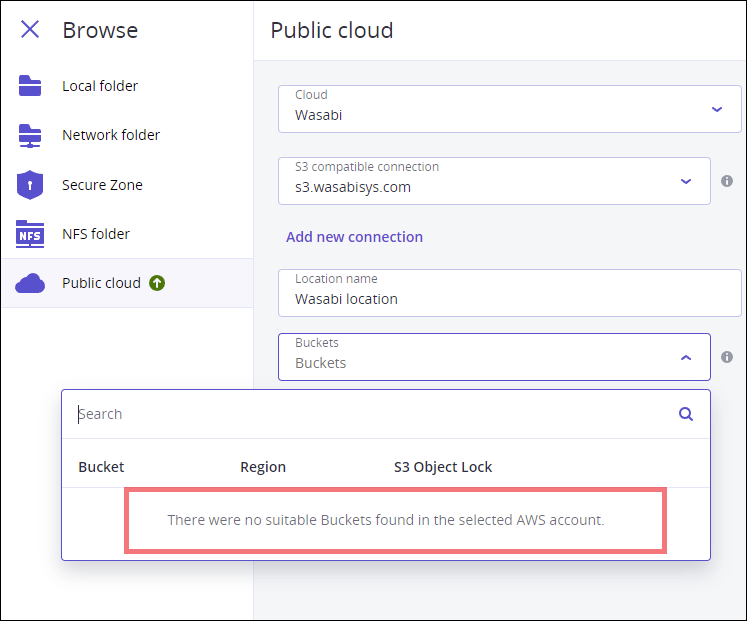Open S3 compatible connection dropdown

(x=494, y=181)
